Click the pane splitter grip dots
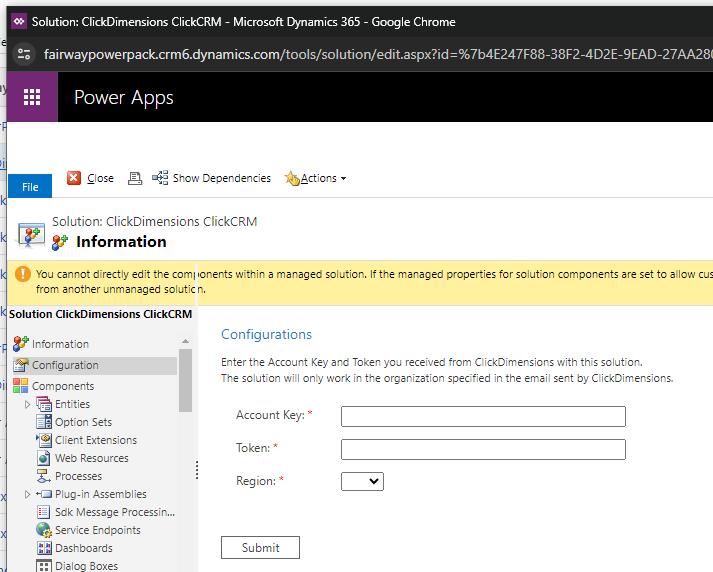Screen dimensions: 713x572 pos(197,470)
